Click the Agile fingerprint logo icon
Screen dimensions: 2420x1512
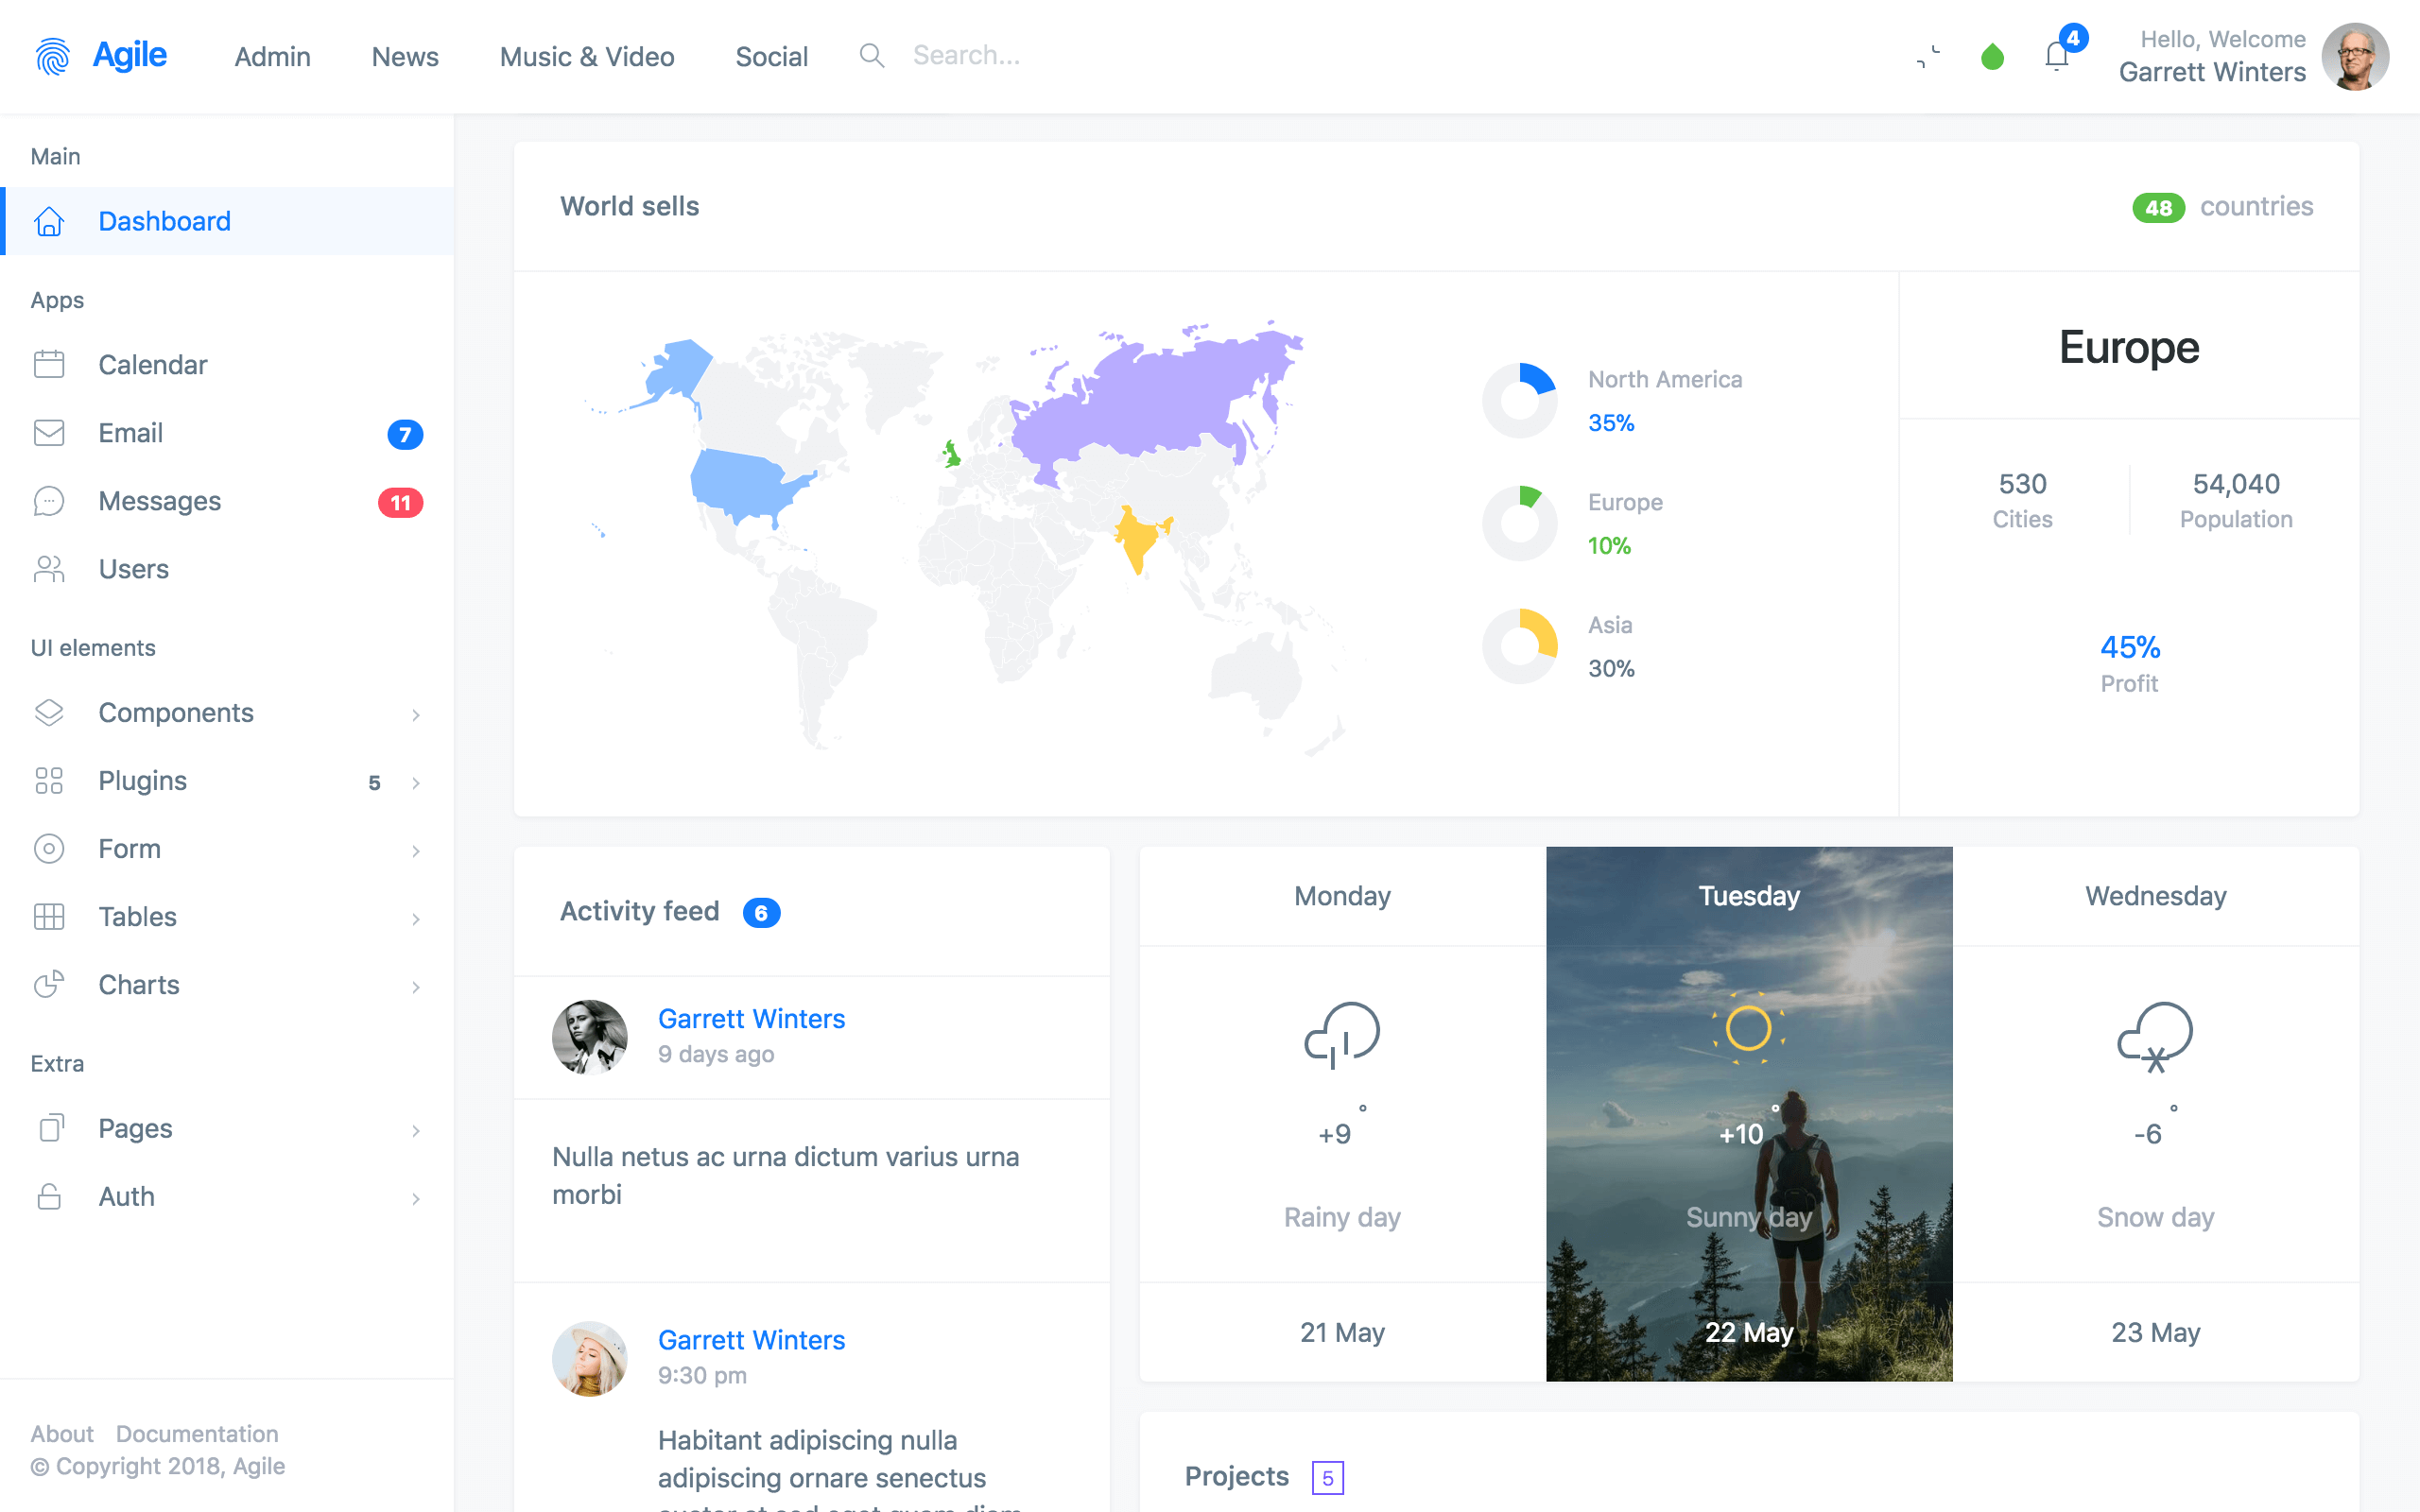tap(53, 57)
